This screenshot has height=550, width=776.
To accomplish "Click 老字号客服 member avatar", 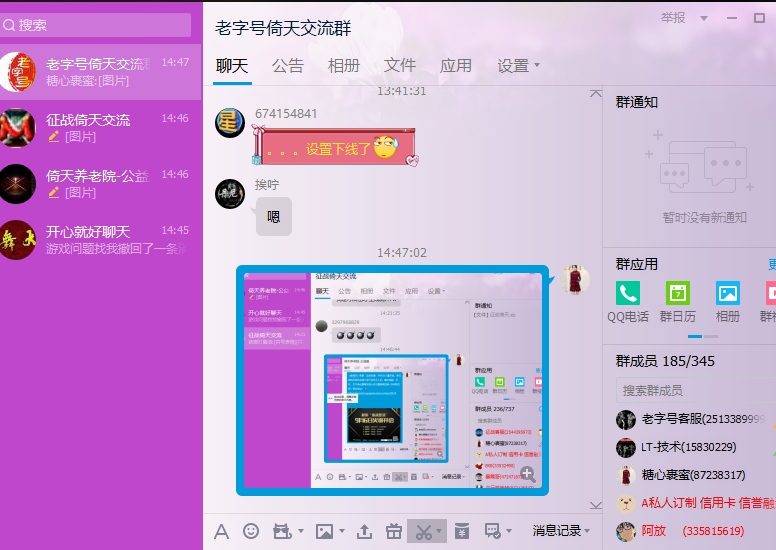I will click(x=626, y=419).
